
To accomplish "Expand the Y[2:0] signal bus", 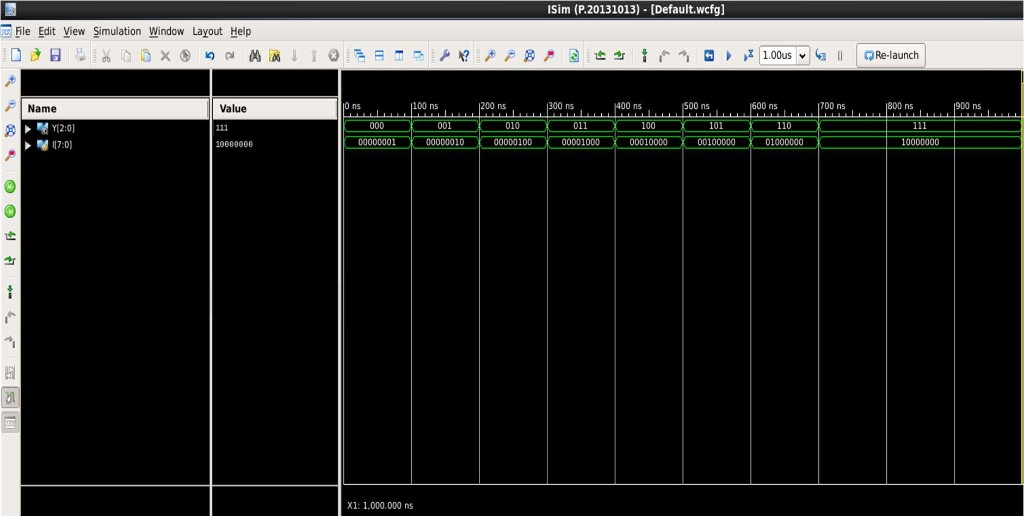I will [x=29, y=128].
